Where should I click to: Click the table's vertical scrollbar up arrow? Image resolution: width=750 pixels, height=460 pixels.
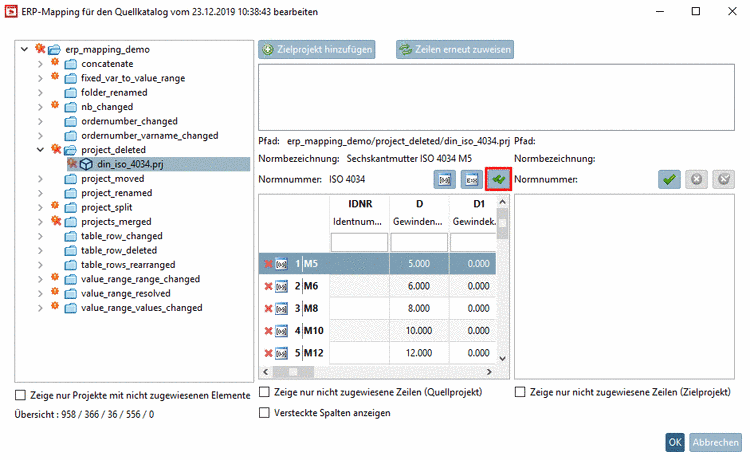502,202
